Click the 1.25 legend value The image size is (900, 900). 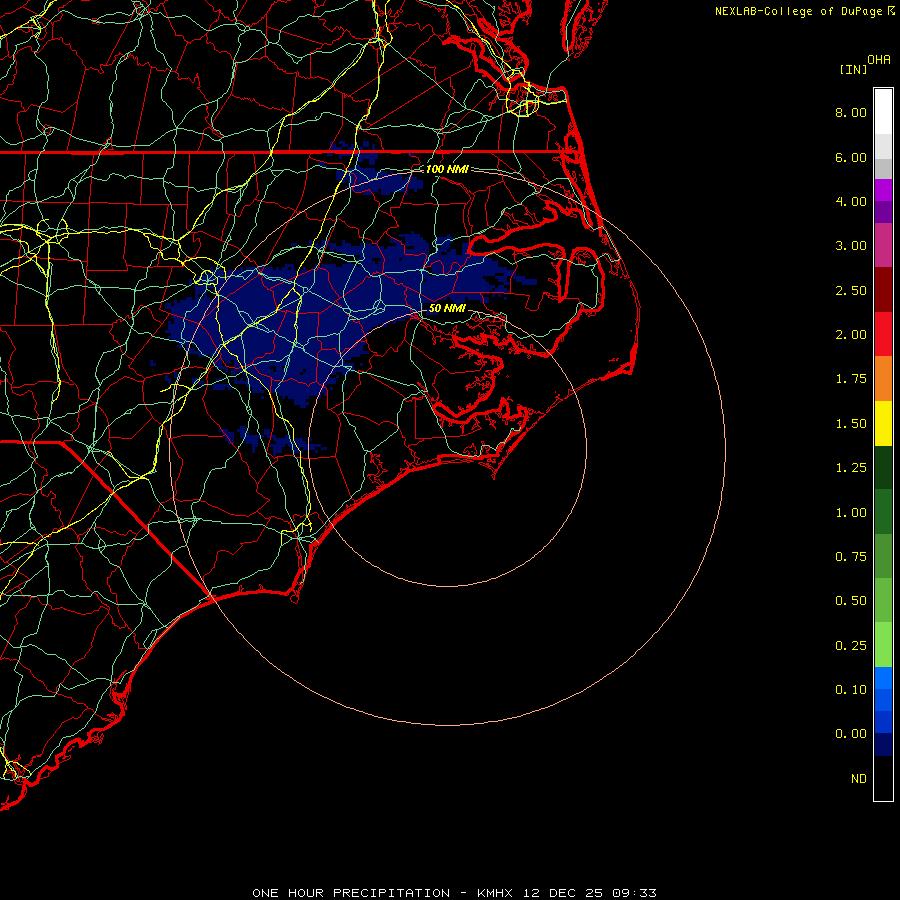[851, 468]
